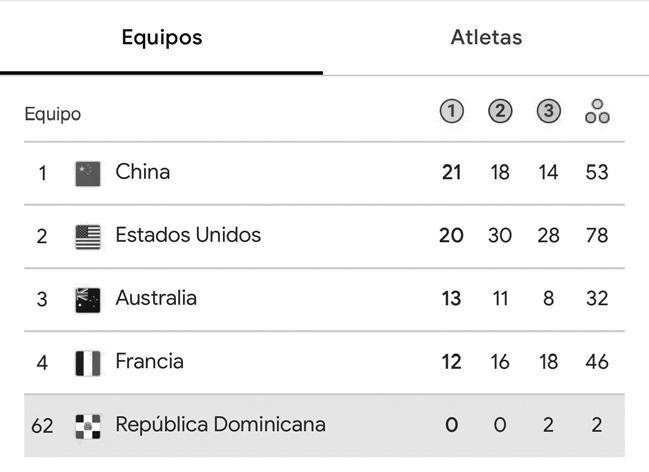Click the total medals icon
649x472 pixels.
(x=597, y=111)
